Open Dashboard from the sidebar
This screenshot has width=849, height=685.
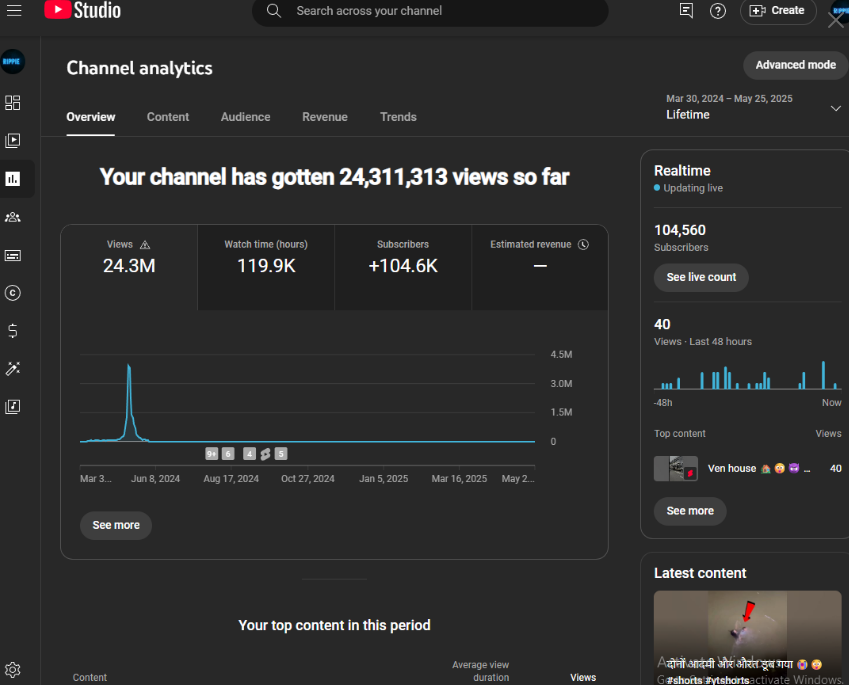(12, 103)
